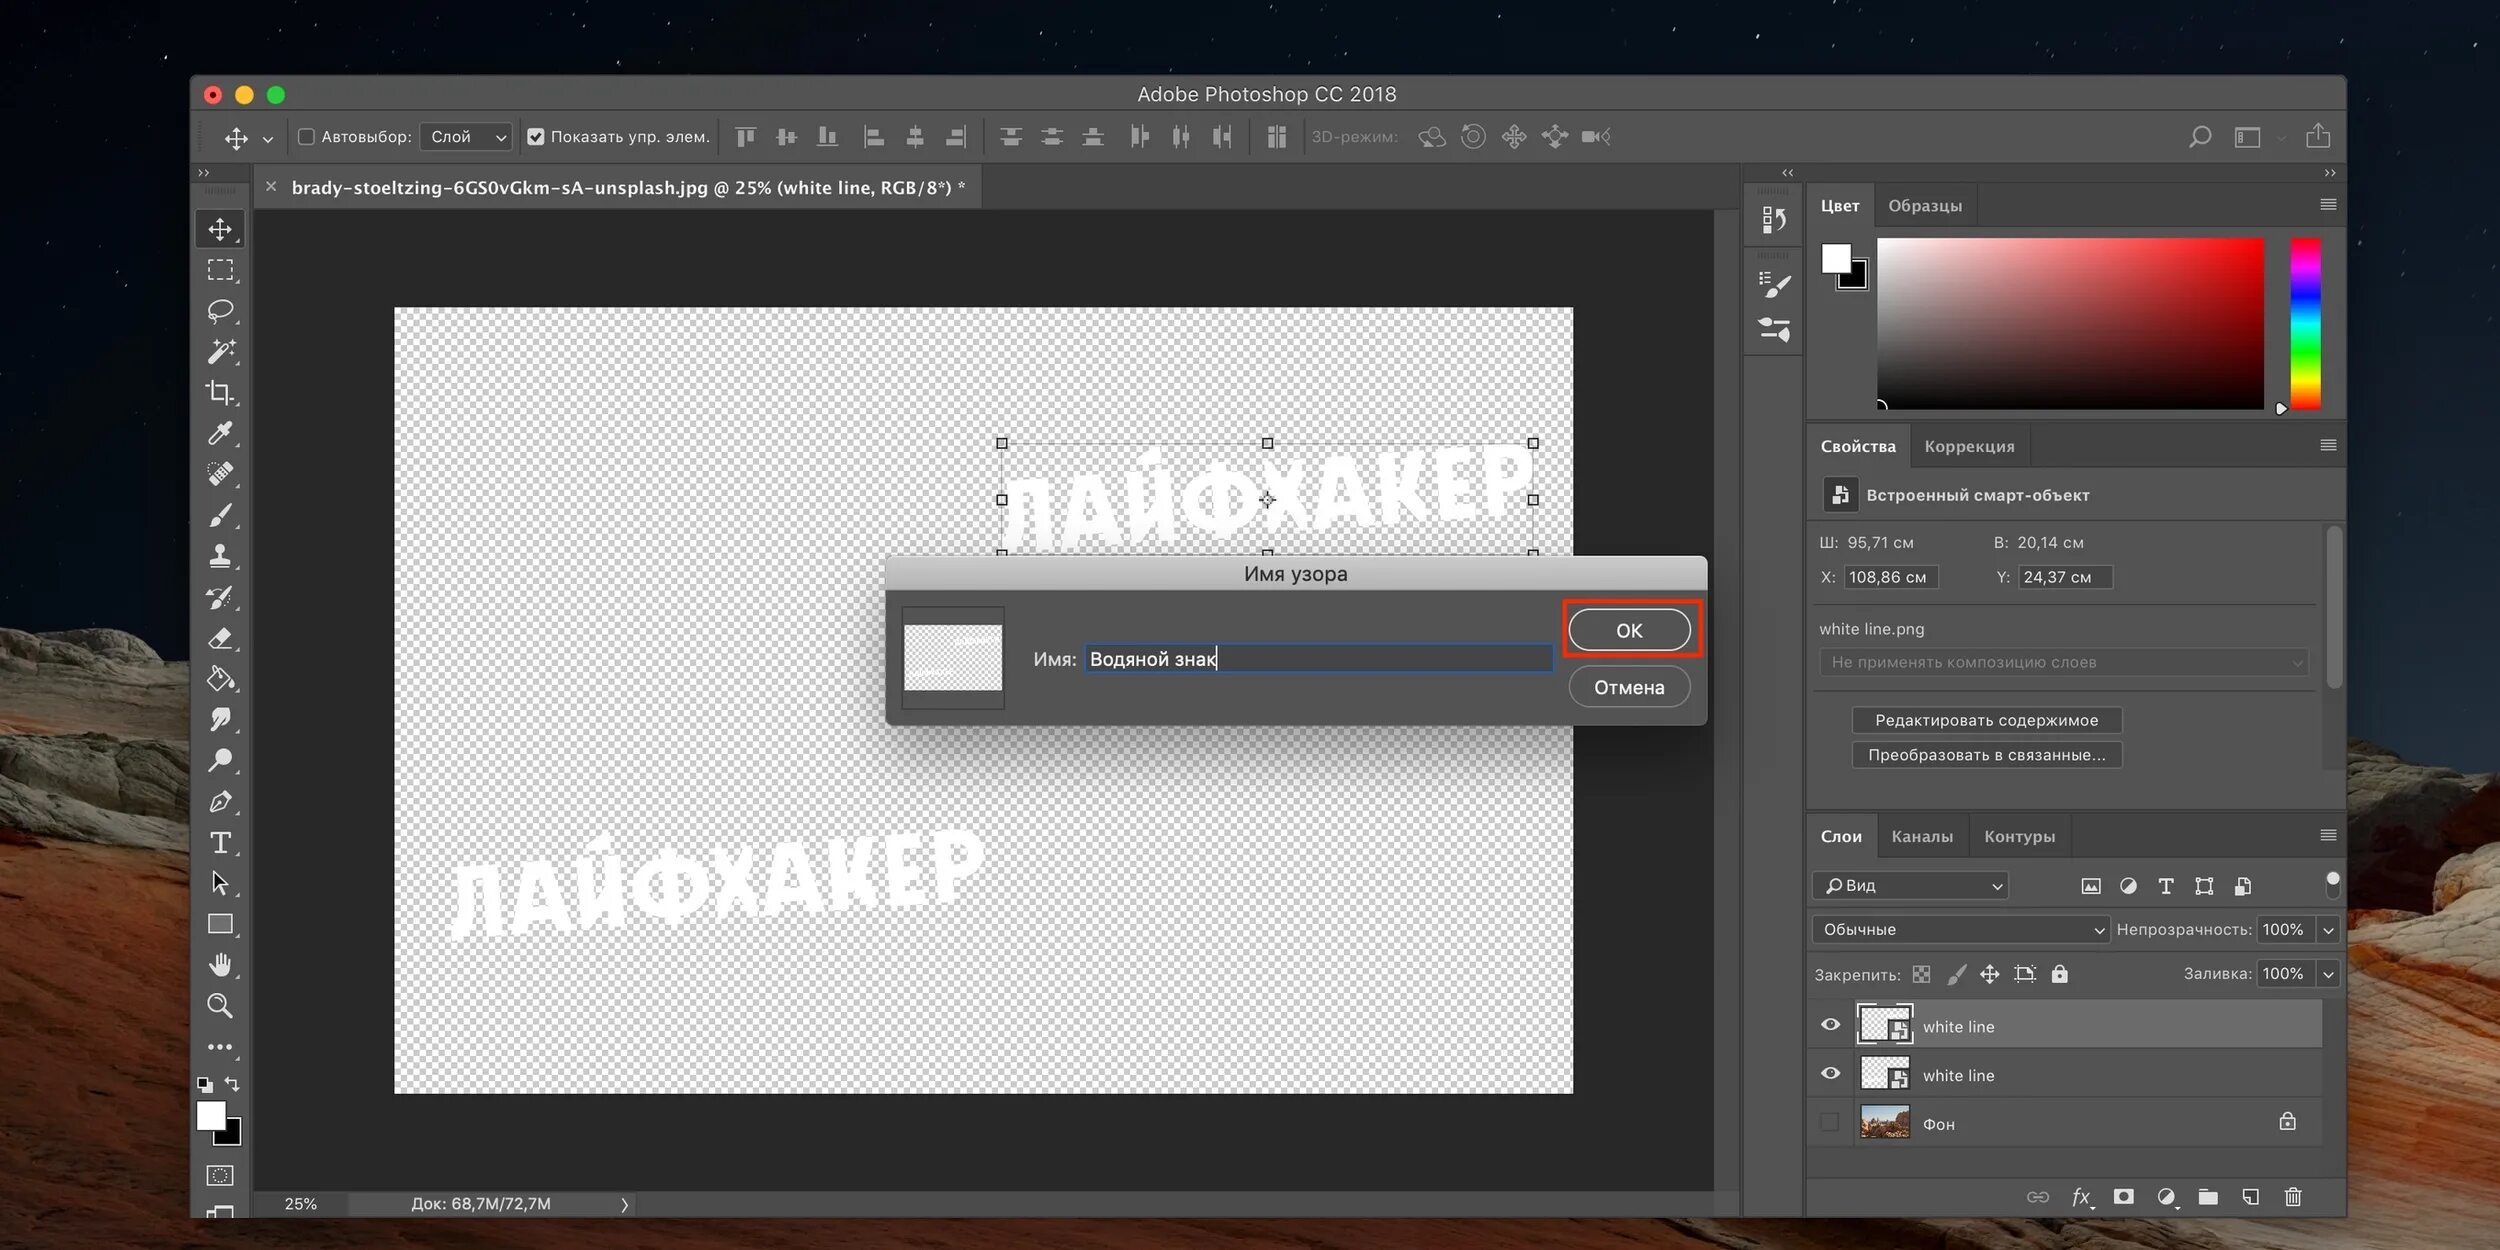Open the Непрозрачность value arrow
This screenshot has width=2500, height=1250.
(x=2328, y=930)
